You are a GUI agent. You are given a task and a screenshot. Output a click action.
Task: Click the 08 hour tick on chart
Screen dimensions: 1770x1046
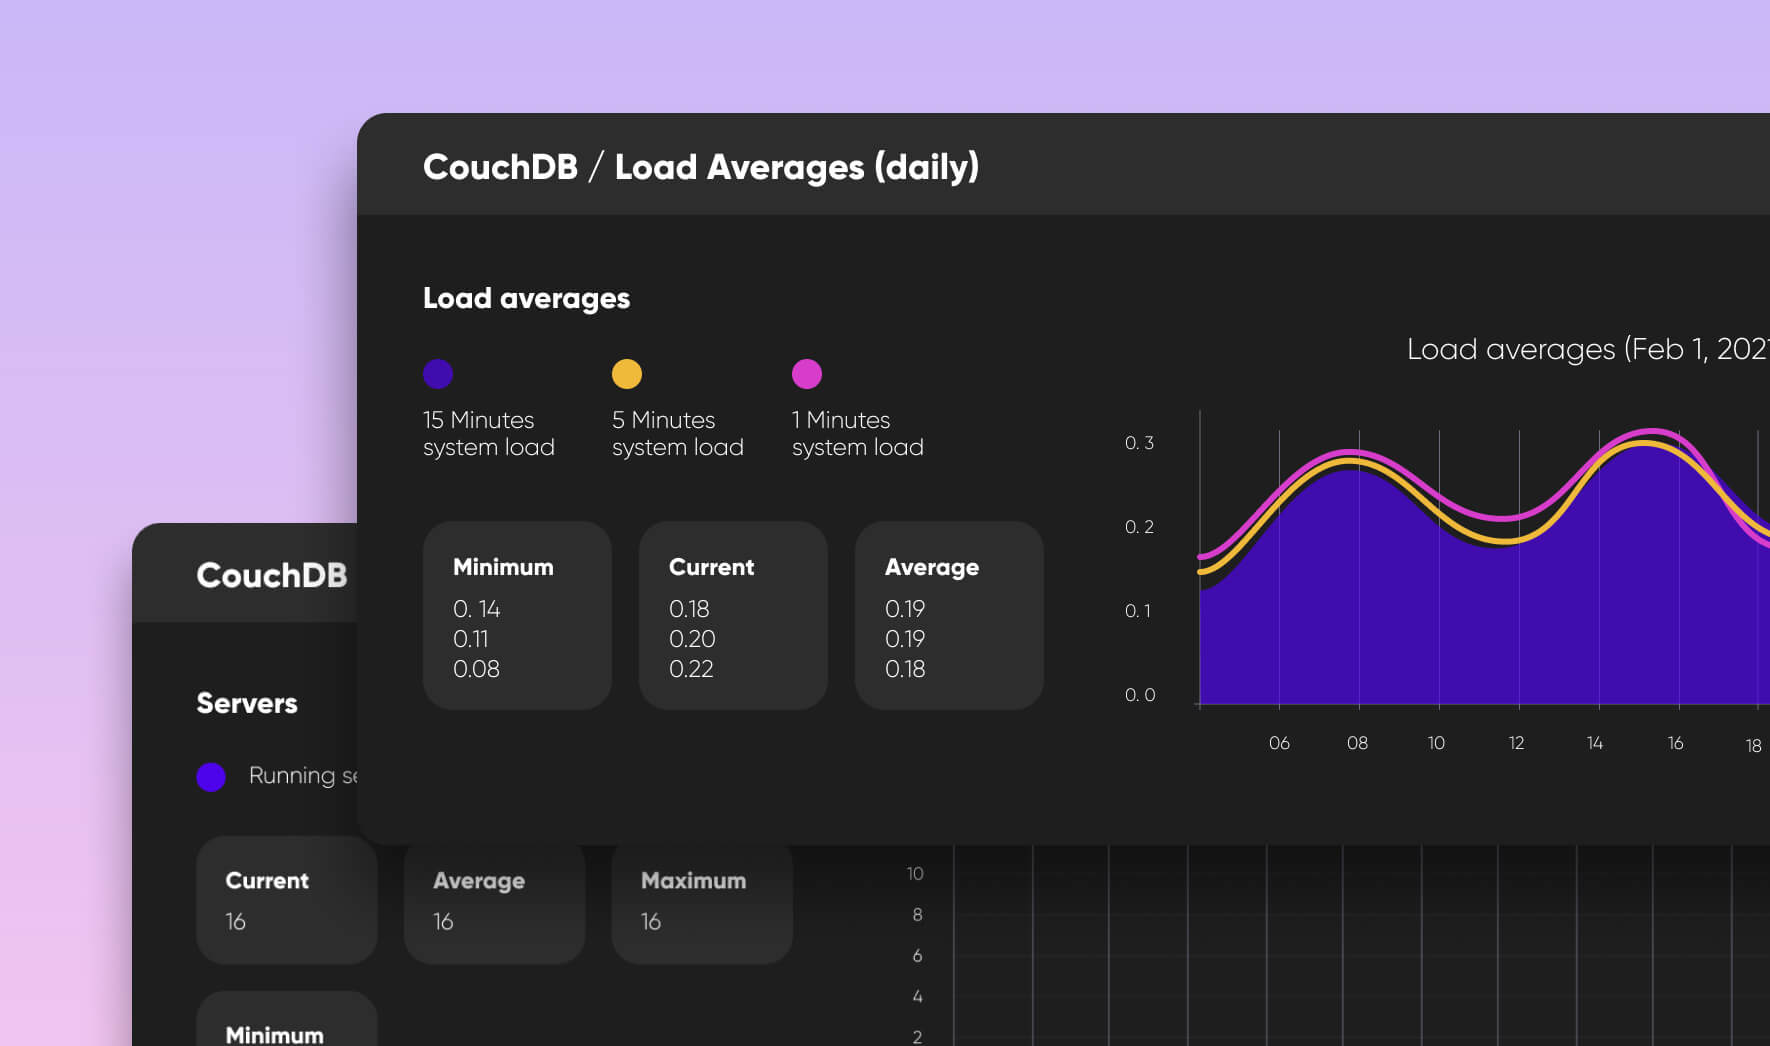pos(1357,743)
